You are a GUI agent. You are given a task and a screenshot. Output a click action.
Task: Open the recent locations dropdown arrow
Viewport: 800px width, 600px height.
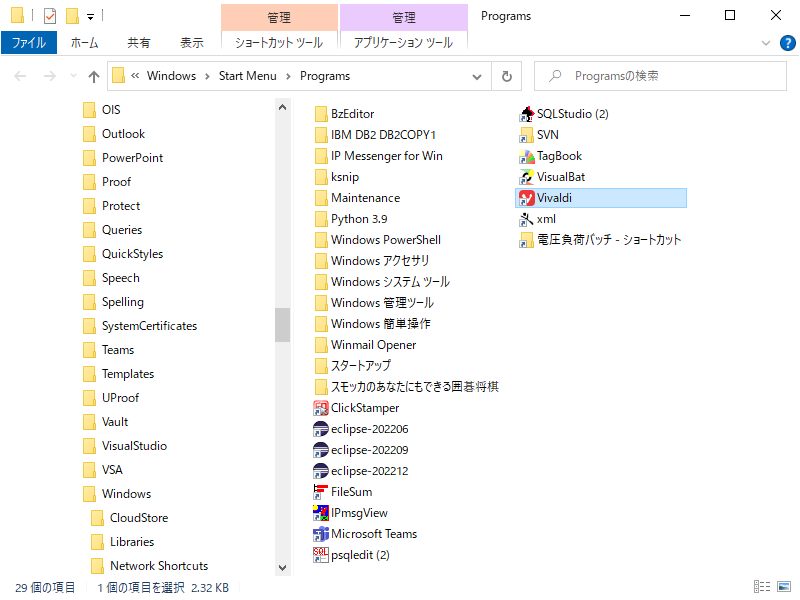pos(73,77)
